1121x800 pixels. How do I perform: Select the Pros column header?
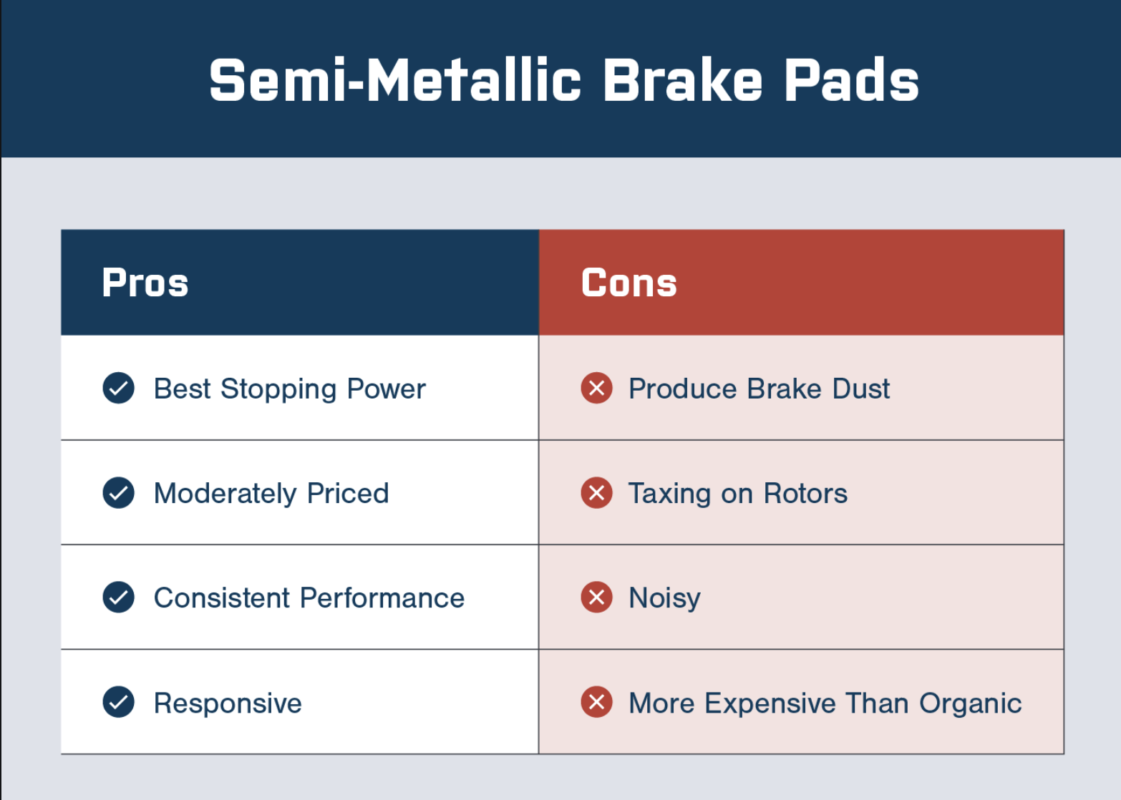300,282
